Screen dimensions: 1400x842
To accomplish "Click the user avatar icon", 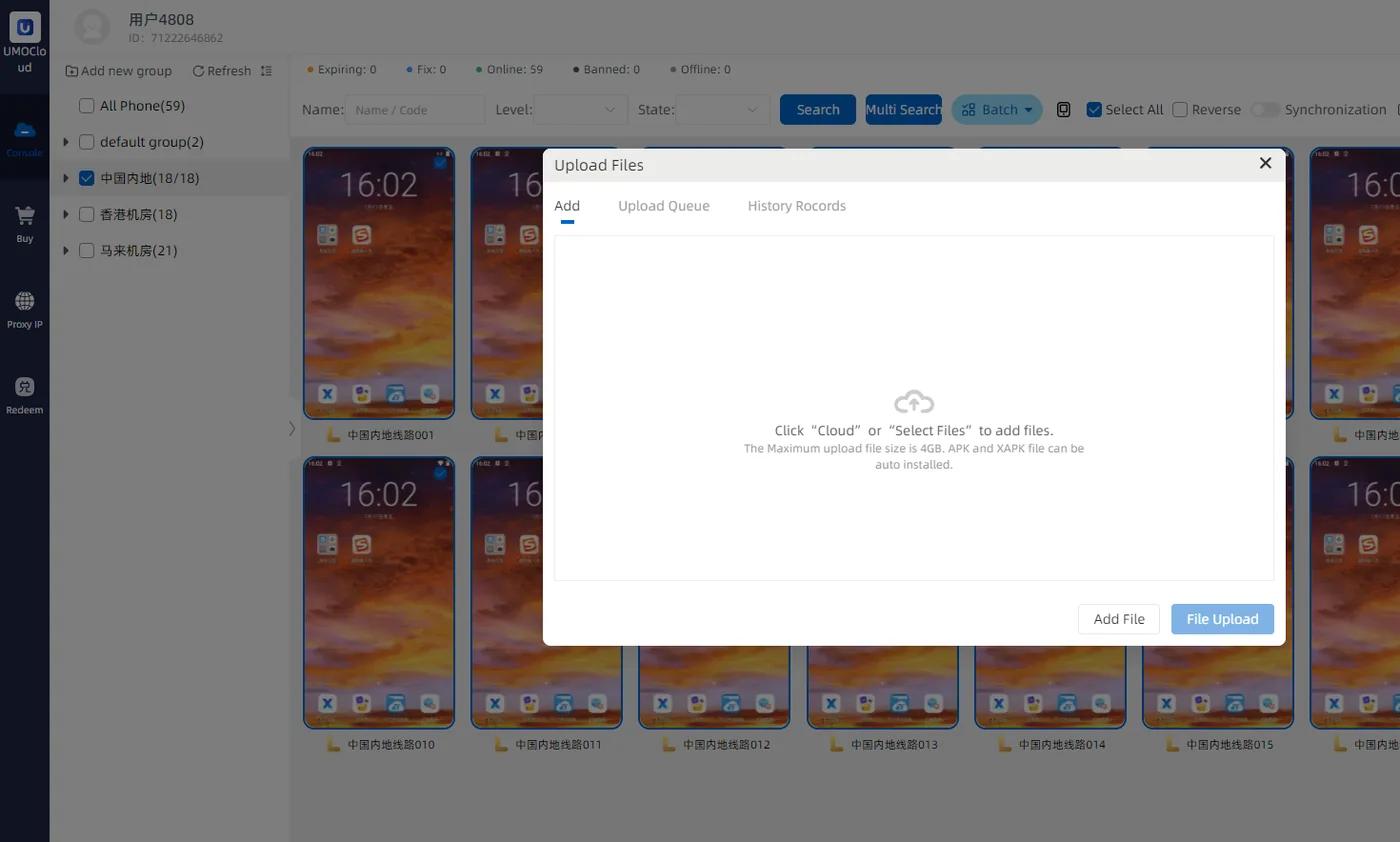I will pyautogui.click(x=92, y=27).
